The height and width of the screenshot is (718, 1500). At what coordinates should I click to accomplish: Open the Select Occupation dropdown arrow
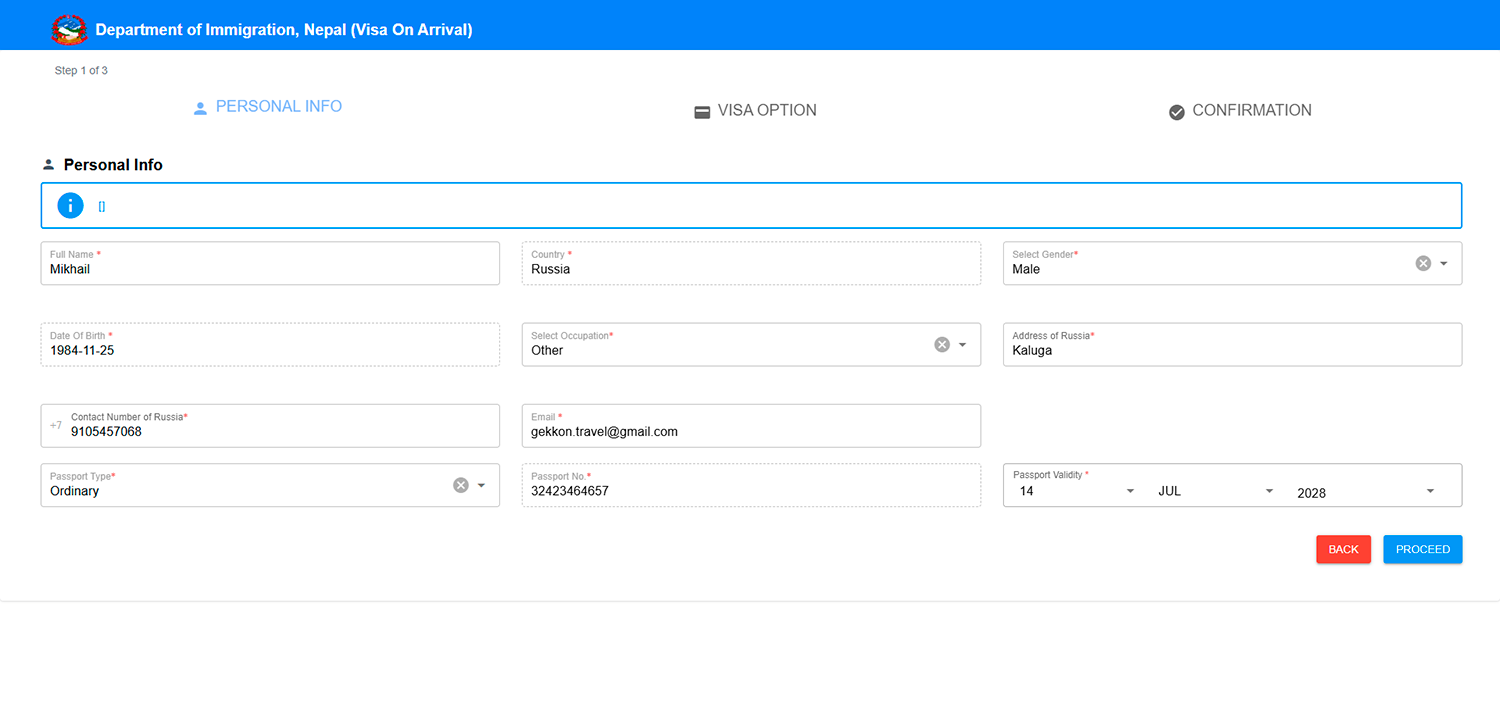[x=963, y=344]
